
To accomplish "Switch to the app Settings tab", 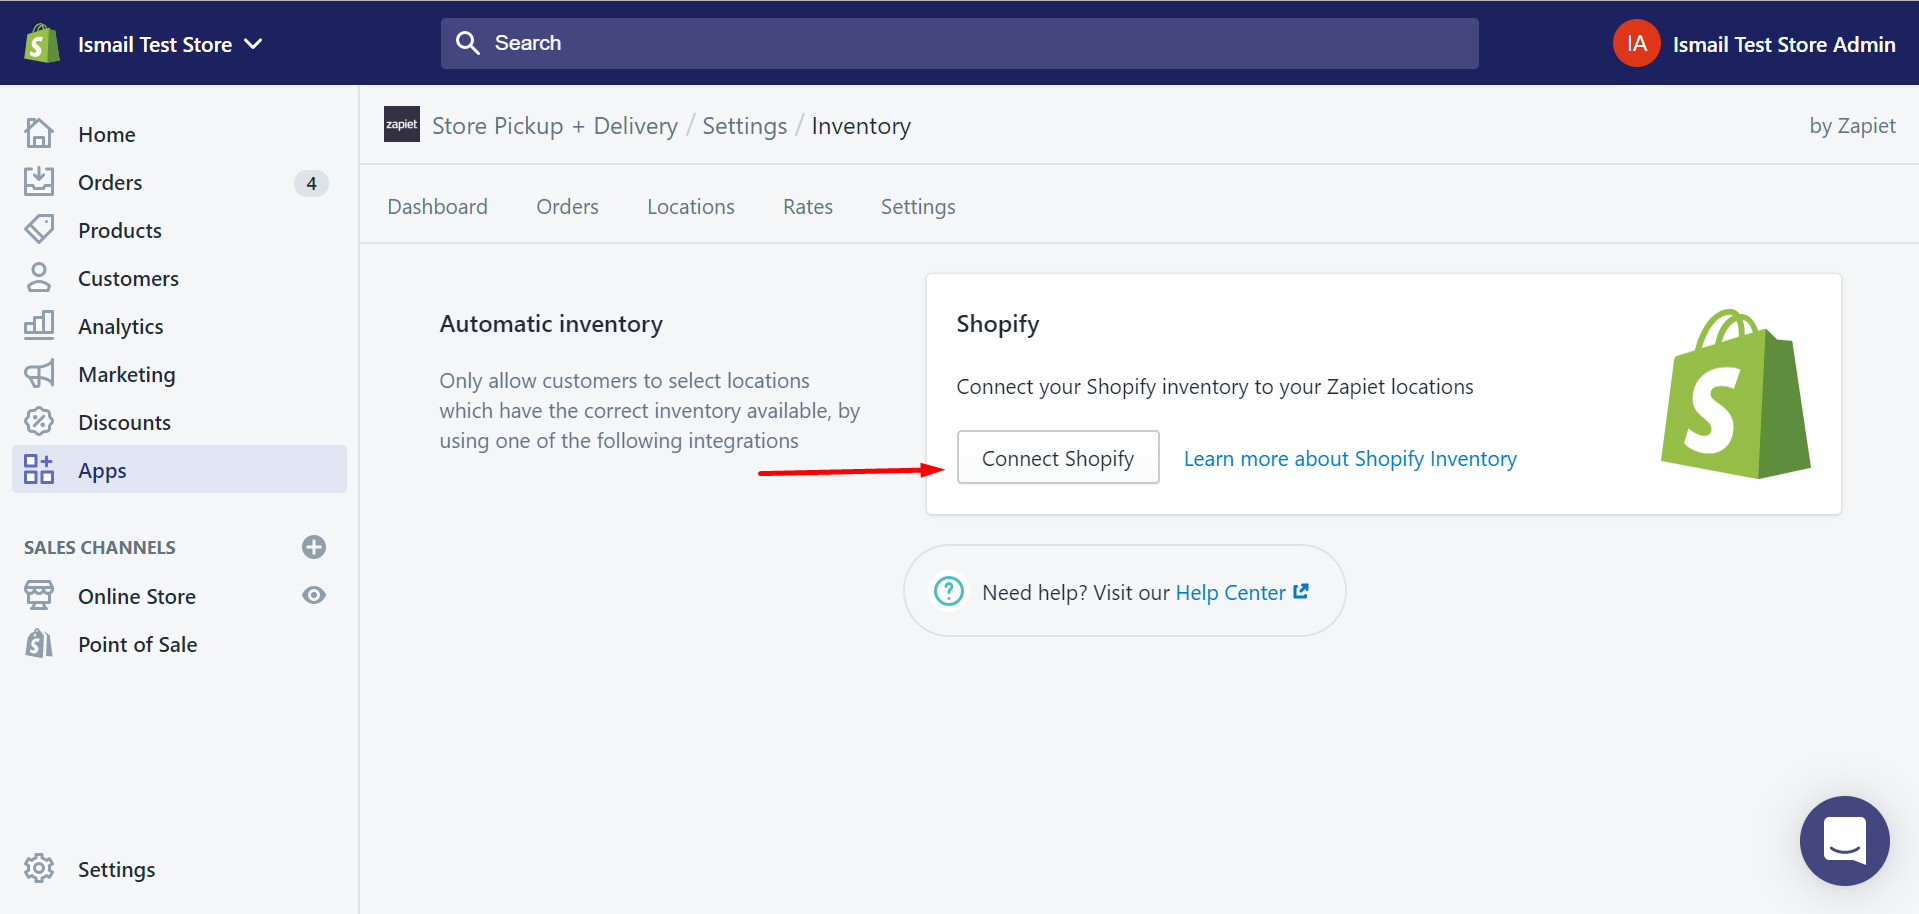I will click(x=918, y=207).
